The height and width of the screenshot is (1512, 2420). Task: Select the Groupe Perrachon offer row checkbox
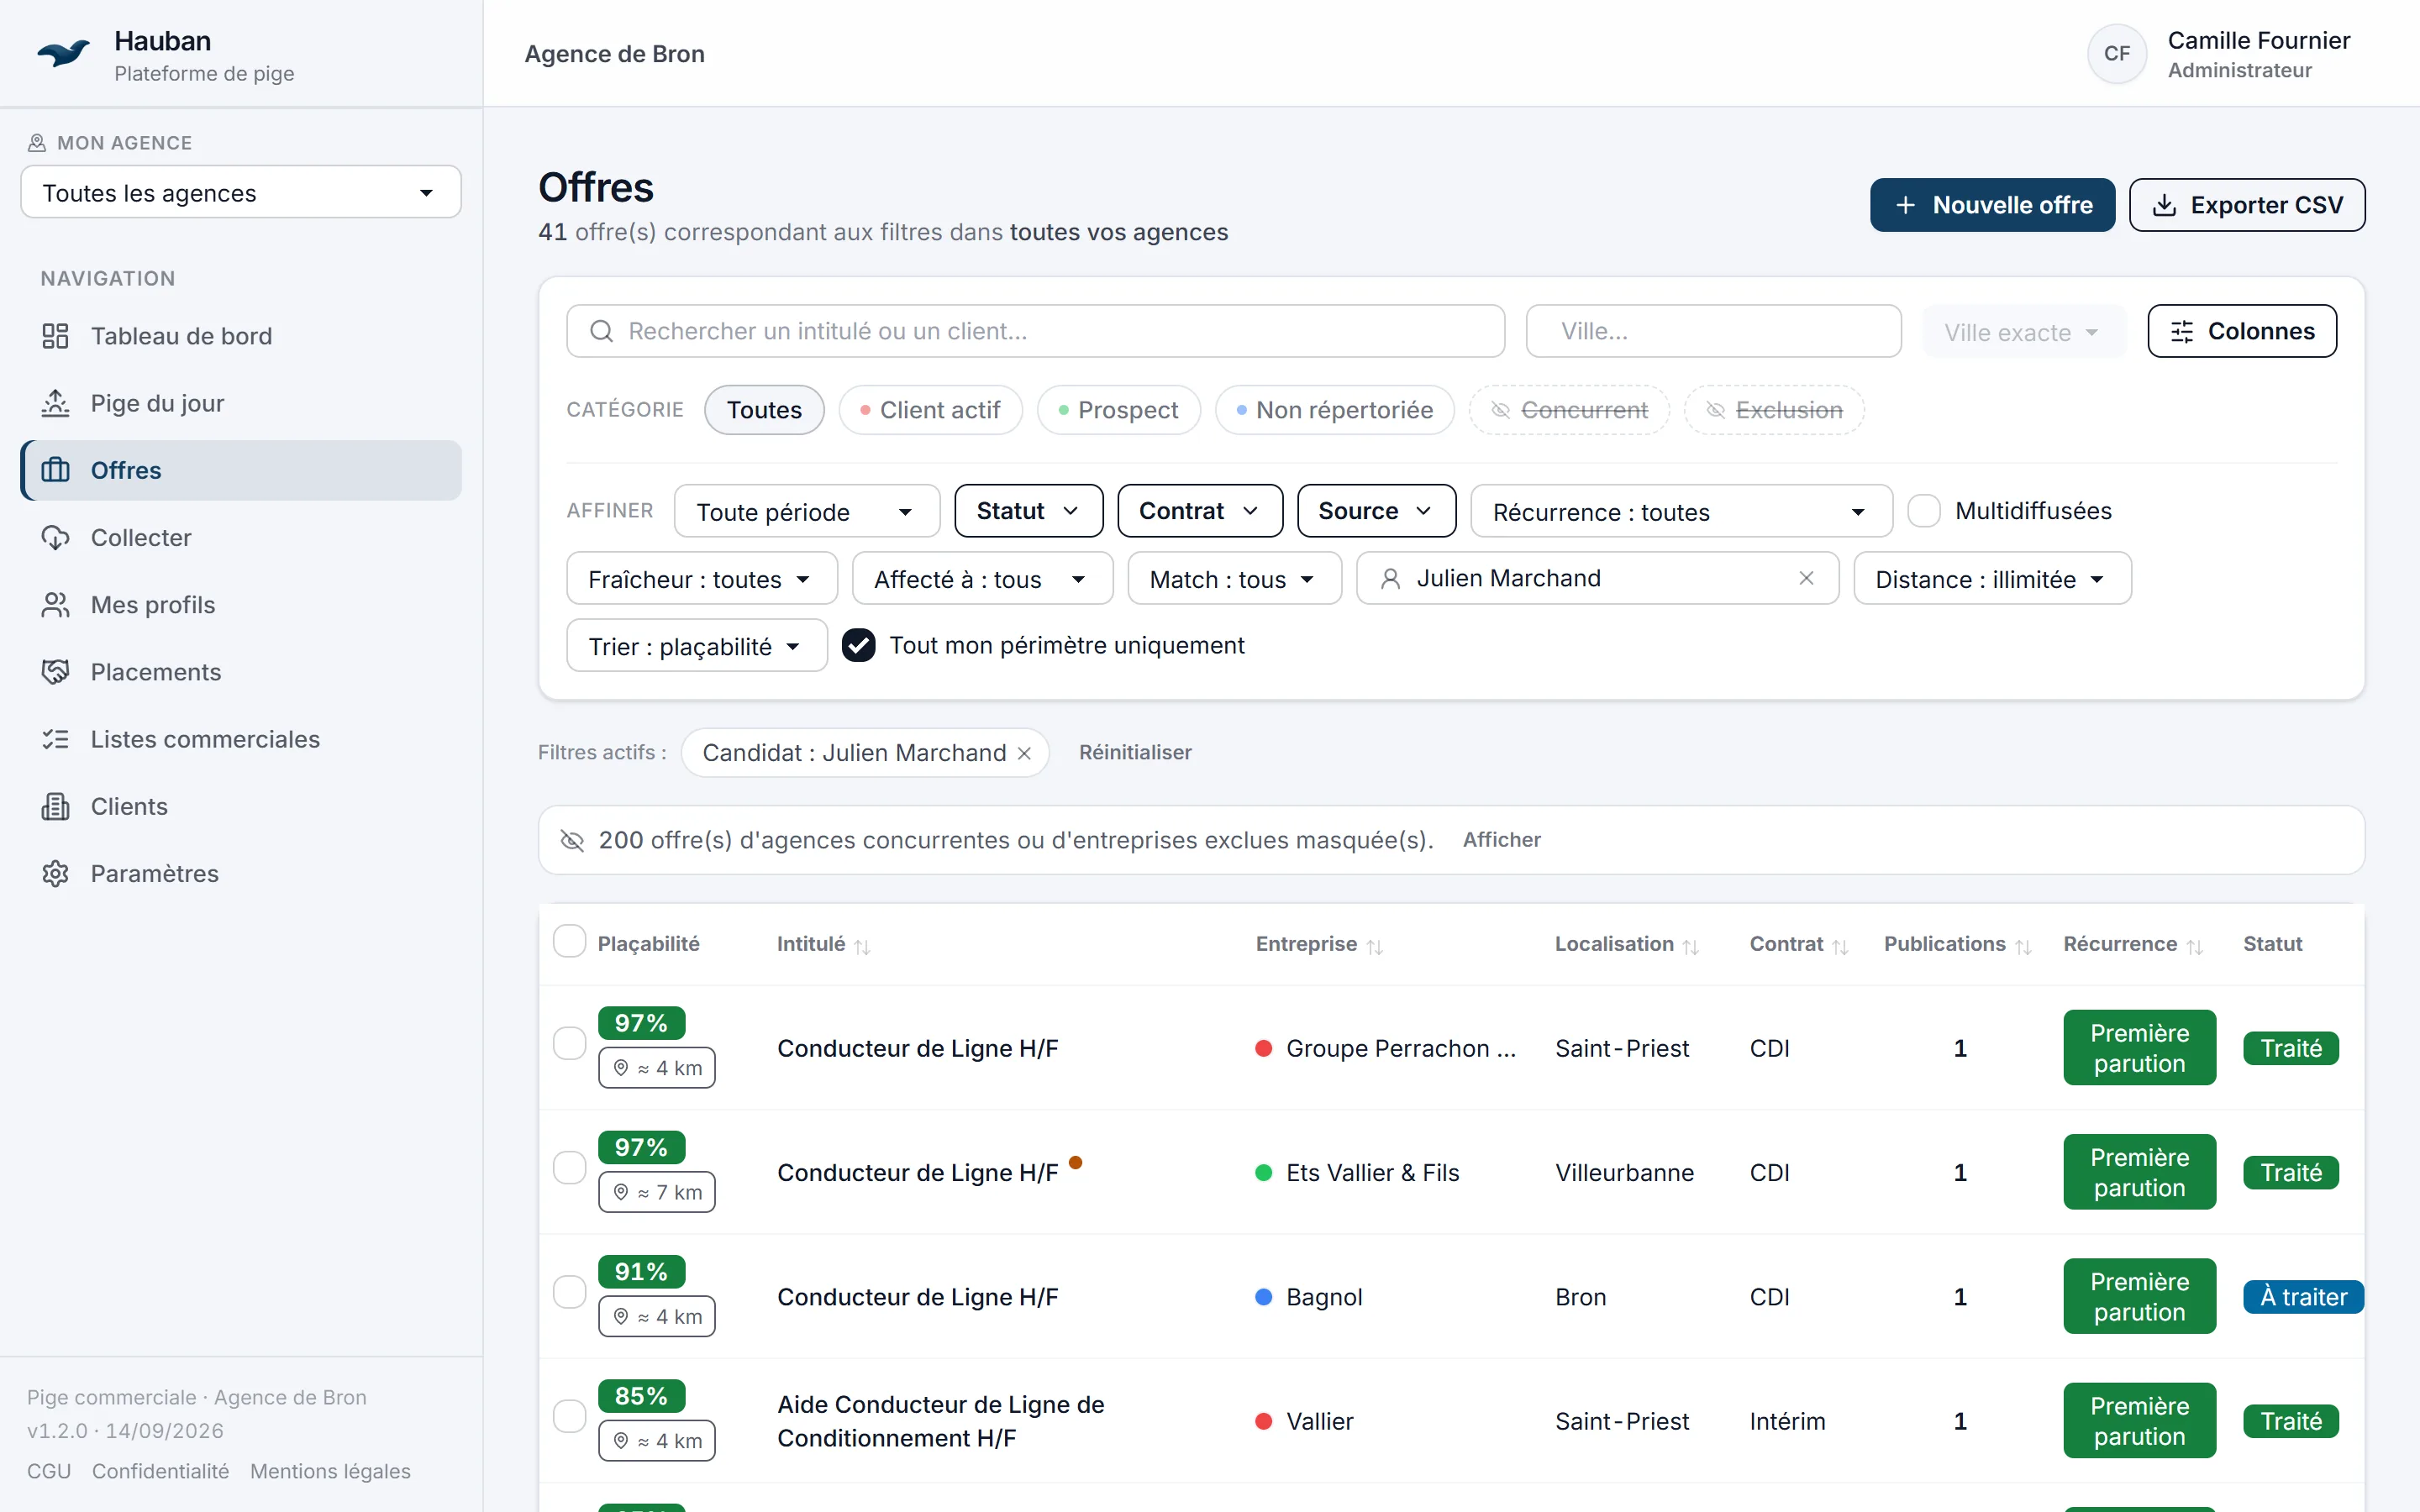(569, 1043)
